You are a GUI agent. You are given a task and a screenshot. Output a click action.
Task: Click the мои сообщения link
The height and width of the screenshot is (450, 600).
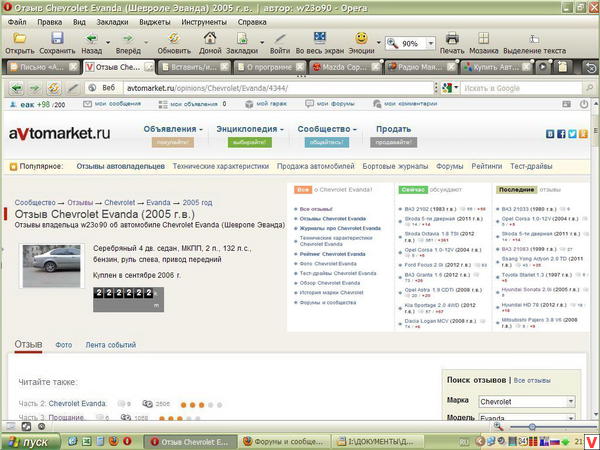click(112, 104)
